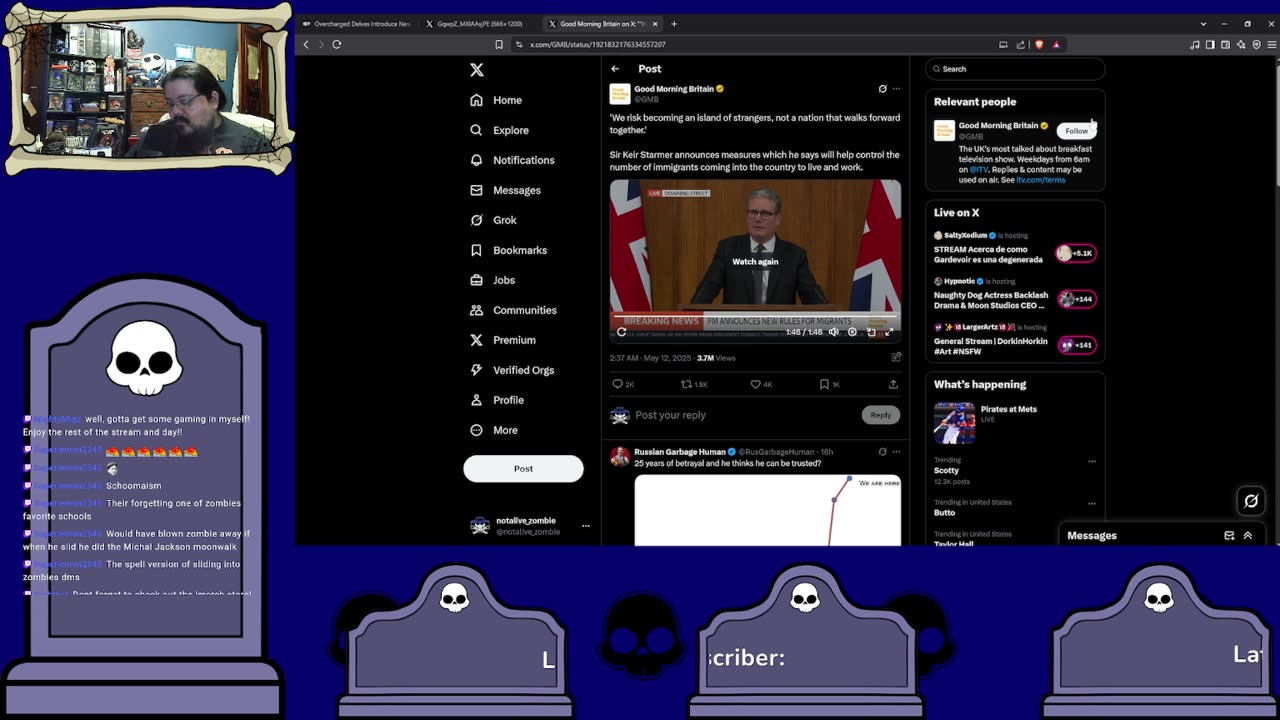Mute the video with the speaker icon

coord(834,332)
